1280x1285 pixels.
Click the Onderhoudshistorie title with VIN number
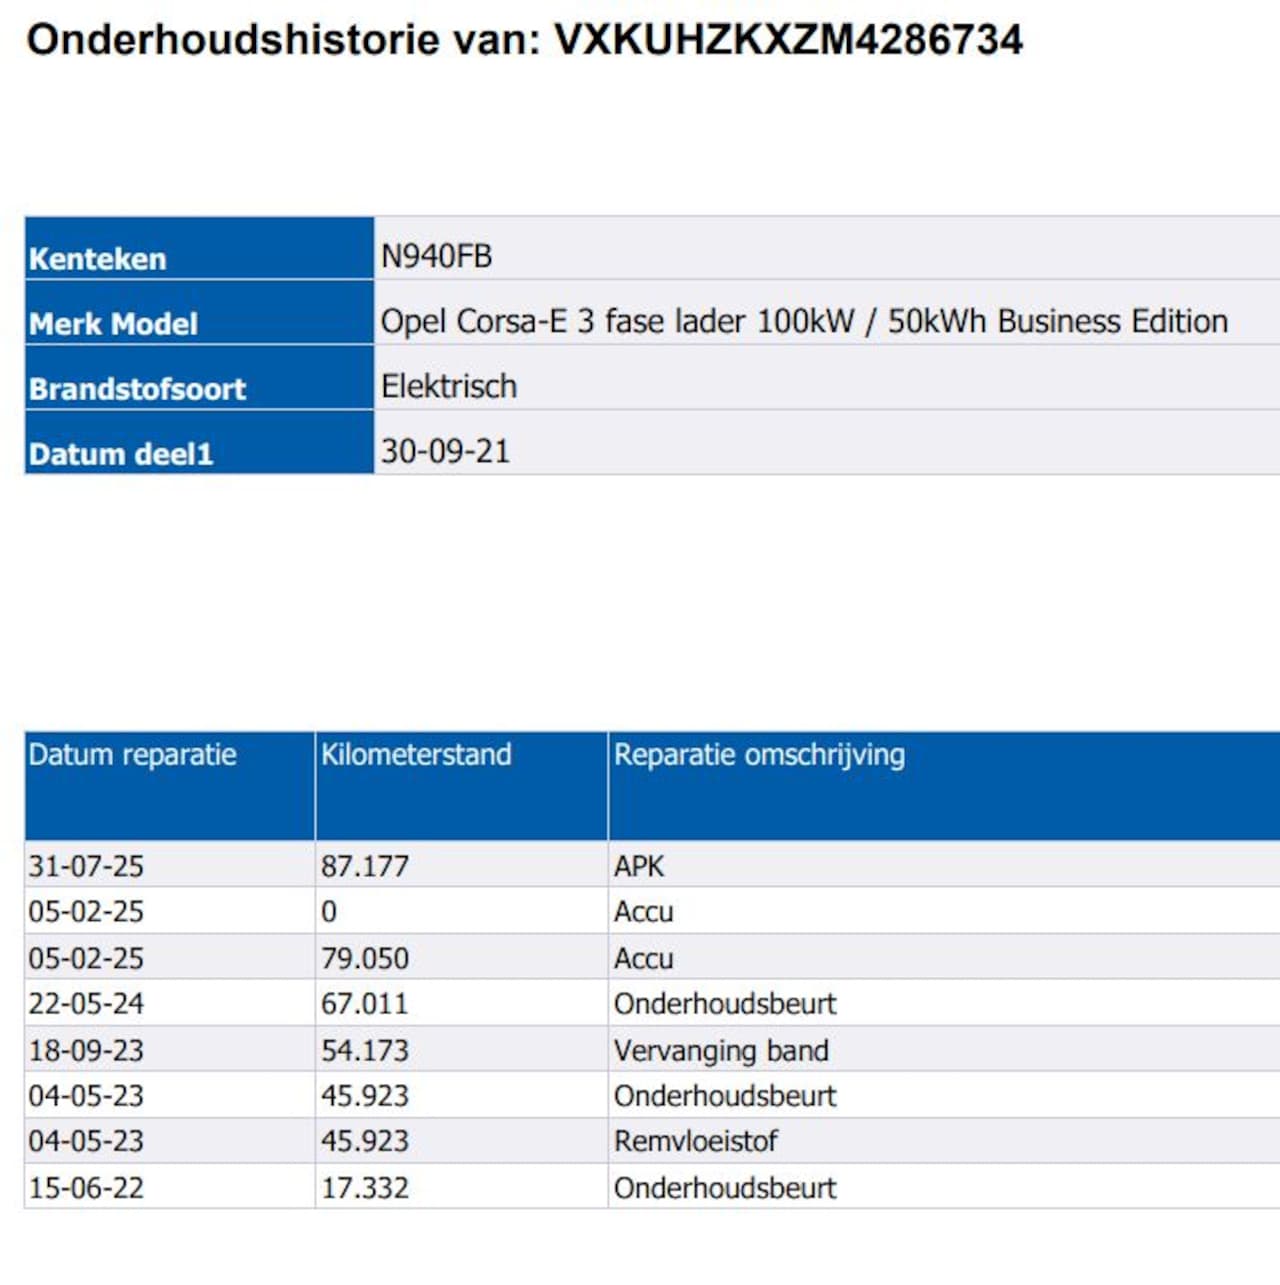coord(524,40)
